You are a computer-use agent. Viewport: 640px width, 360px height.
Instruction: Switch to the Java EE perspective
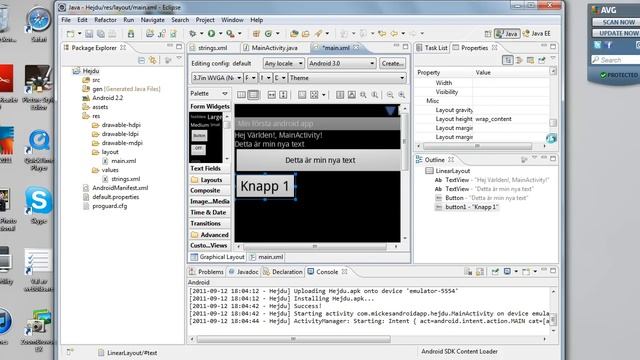tap(537, 33)
